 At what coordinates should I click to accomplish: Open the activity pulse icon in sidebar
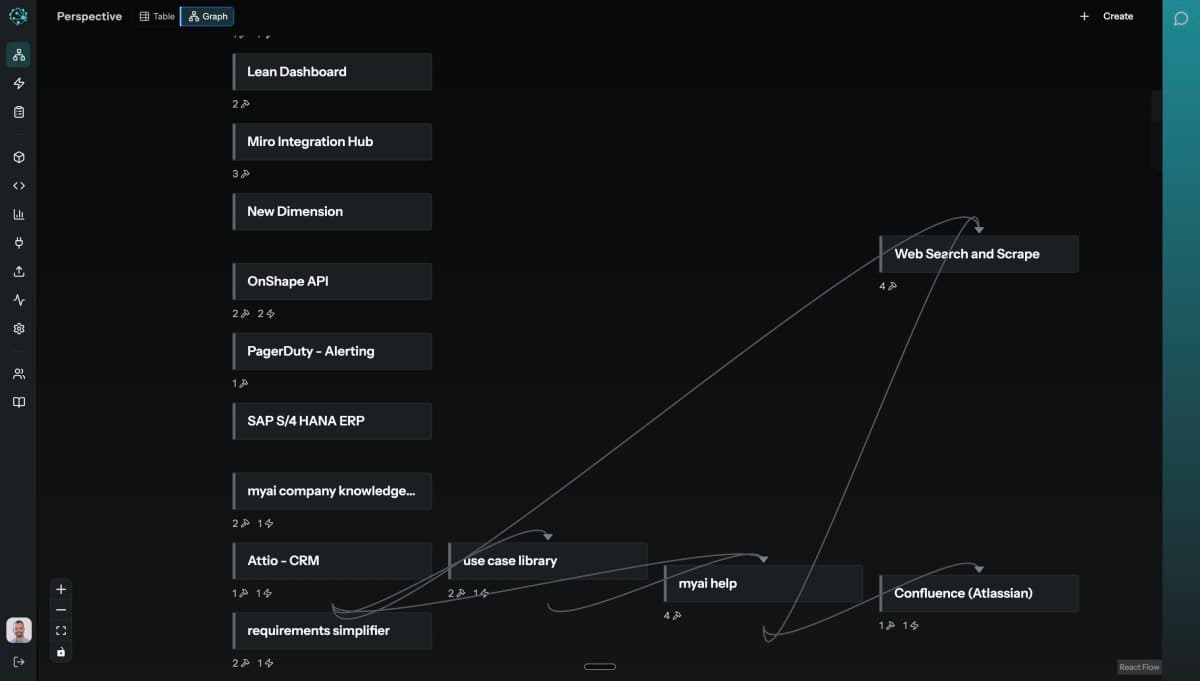coord(18,299)
